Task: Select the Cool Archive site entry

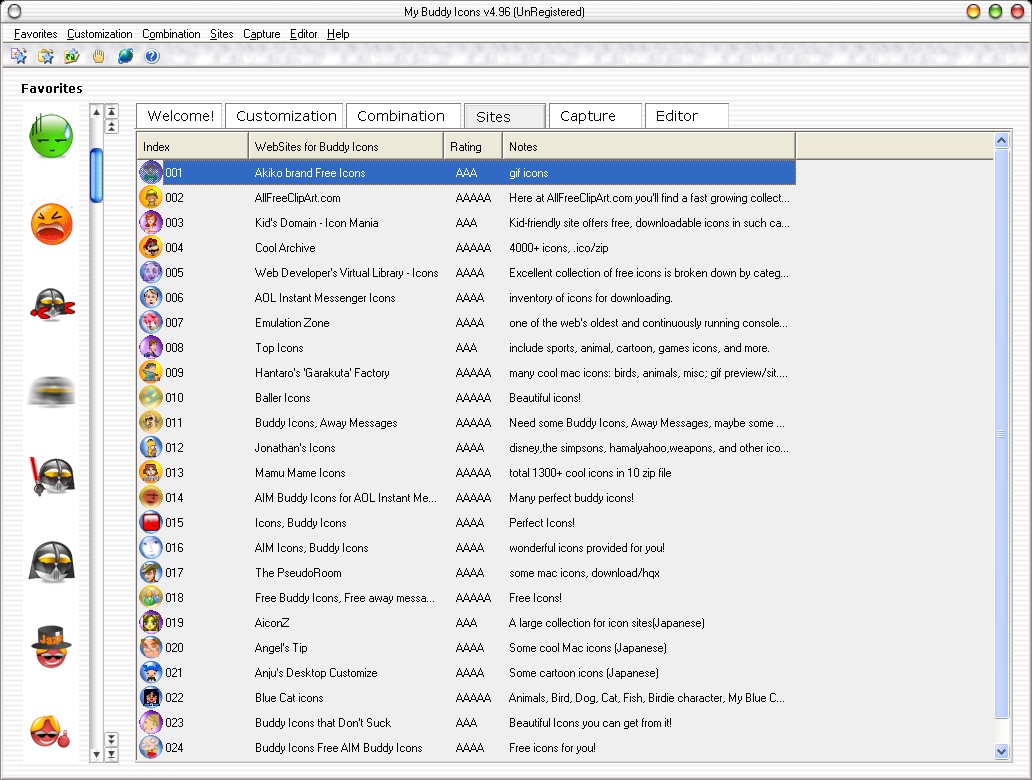Action: [467, 247]
